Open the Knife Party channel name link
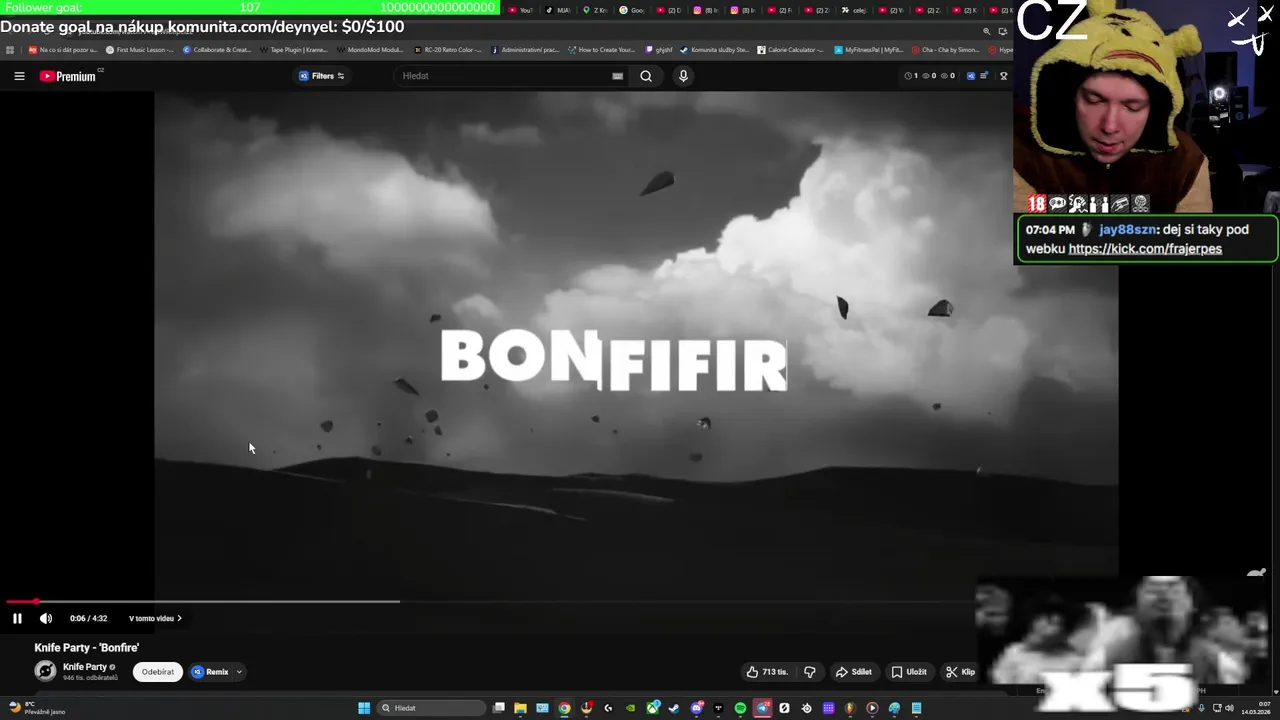Screen dimensions: 1280x720 (85, 667)
